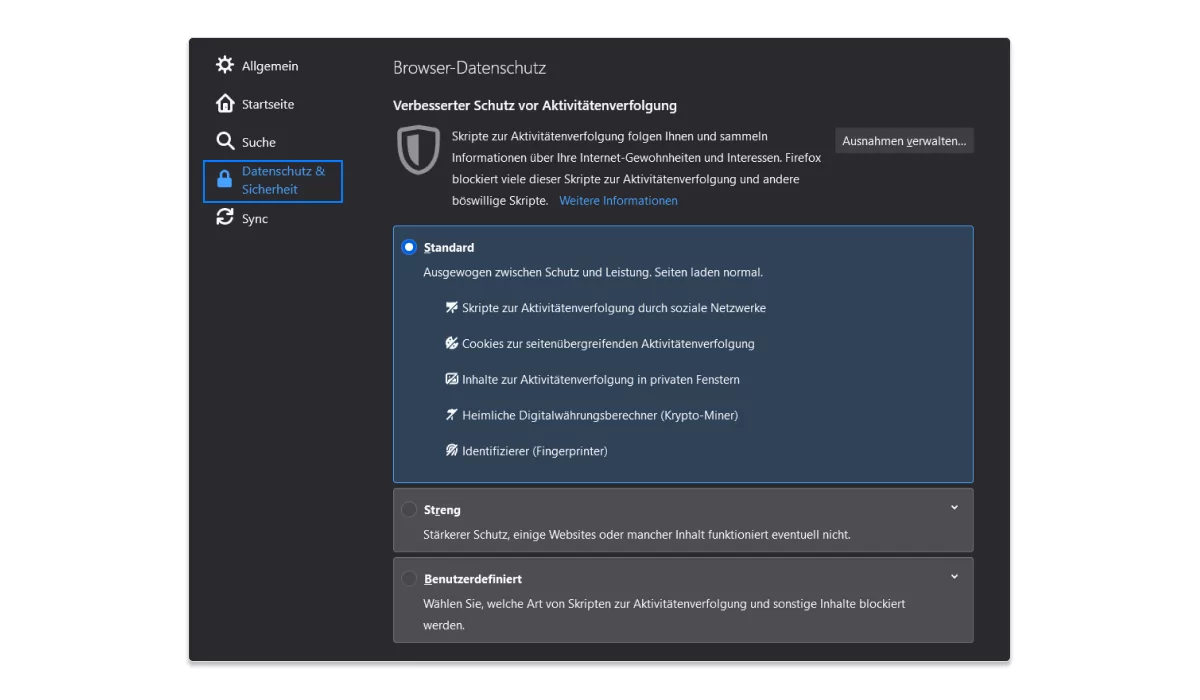Screen dimensions: 1200x700
Task: Open Datenschutz & Sicherheit category
Action: [x=273, y=181]
